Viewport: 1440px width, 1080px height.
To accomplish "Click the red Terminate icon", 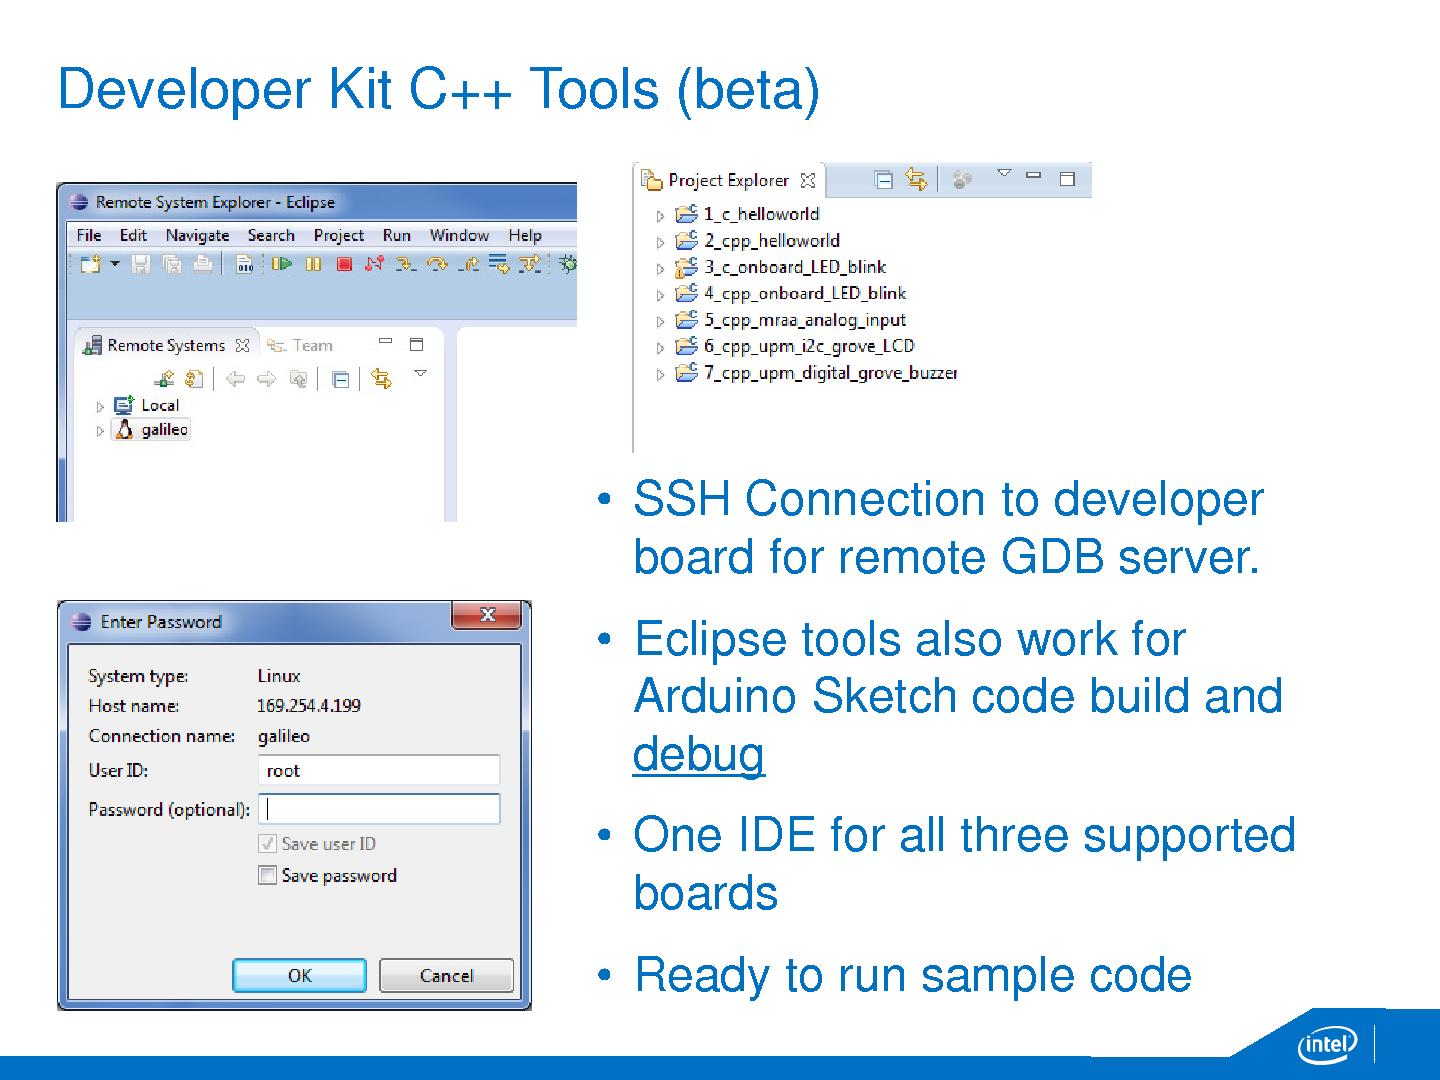I will (344, 264).
